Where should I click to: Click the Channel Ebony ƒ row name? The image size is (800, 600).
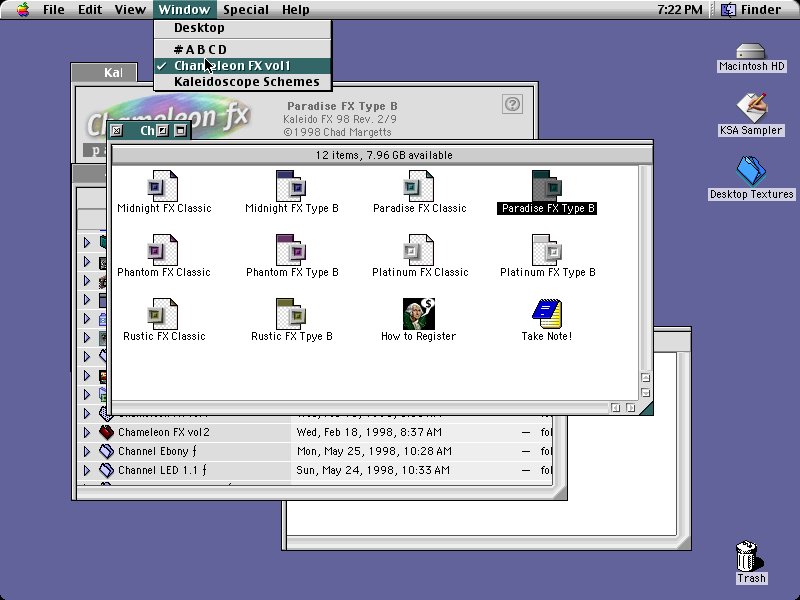157,451
